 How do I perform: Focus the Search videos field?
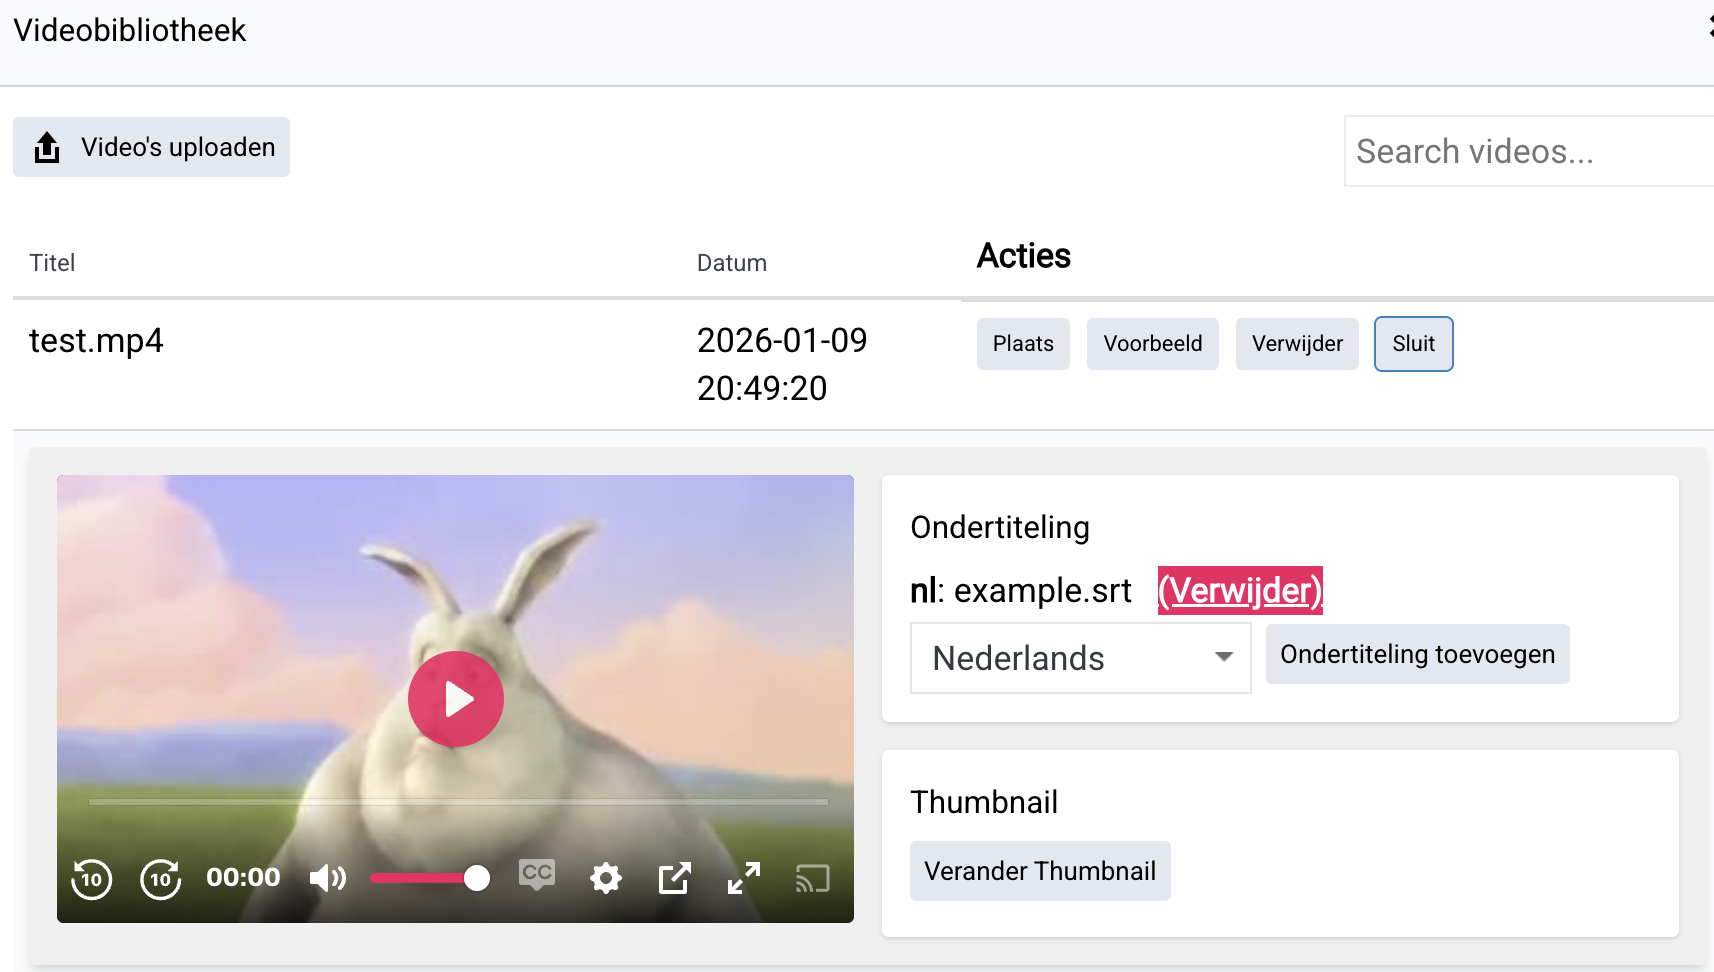[1529, 151]
